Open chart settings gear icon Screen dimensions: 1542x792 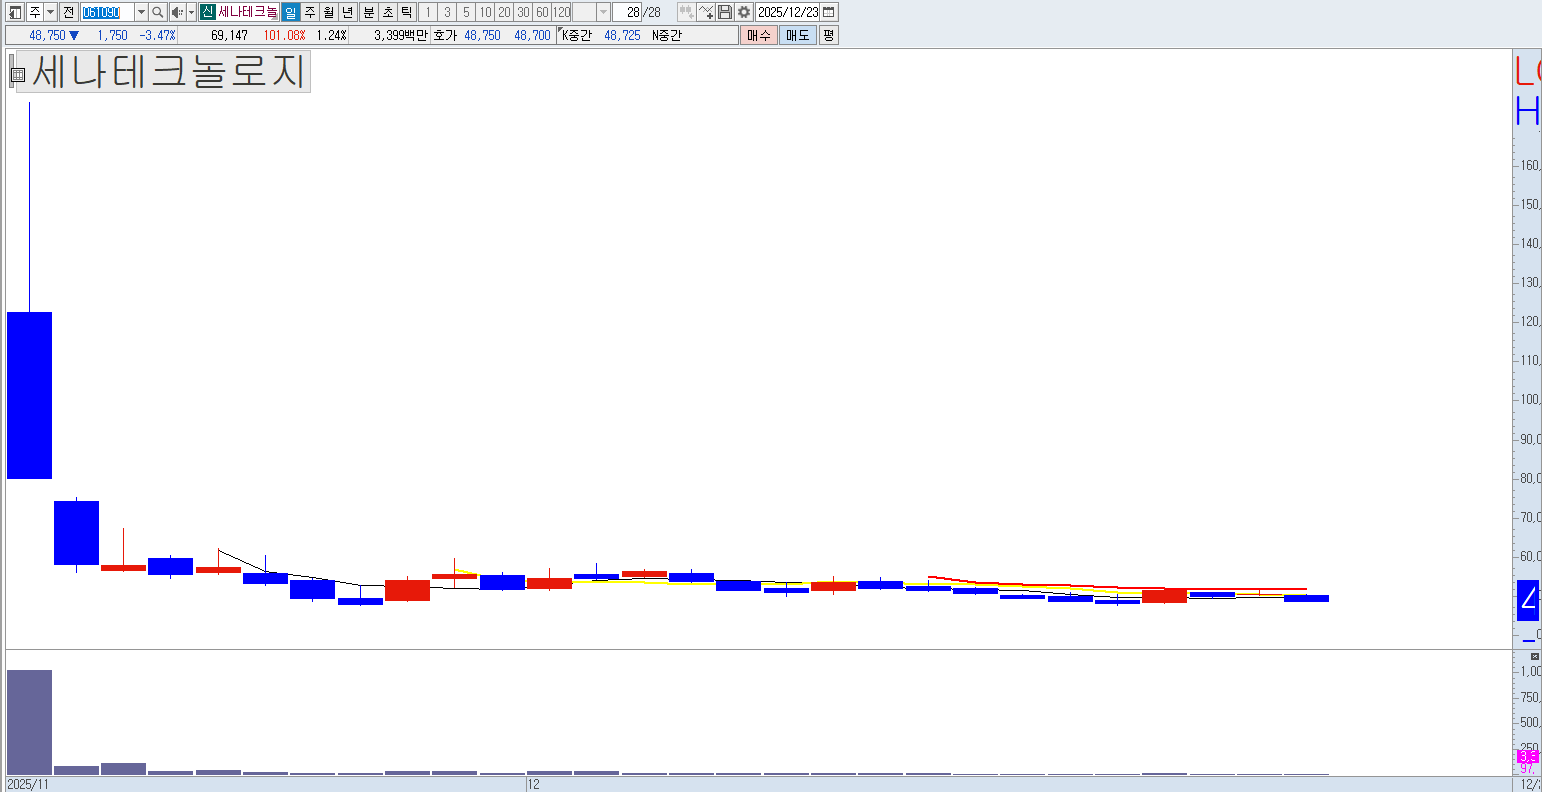click(x=744, y=12)
